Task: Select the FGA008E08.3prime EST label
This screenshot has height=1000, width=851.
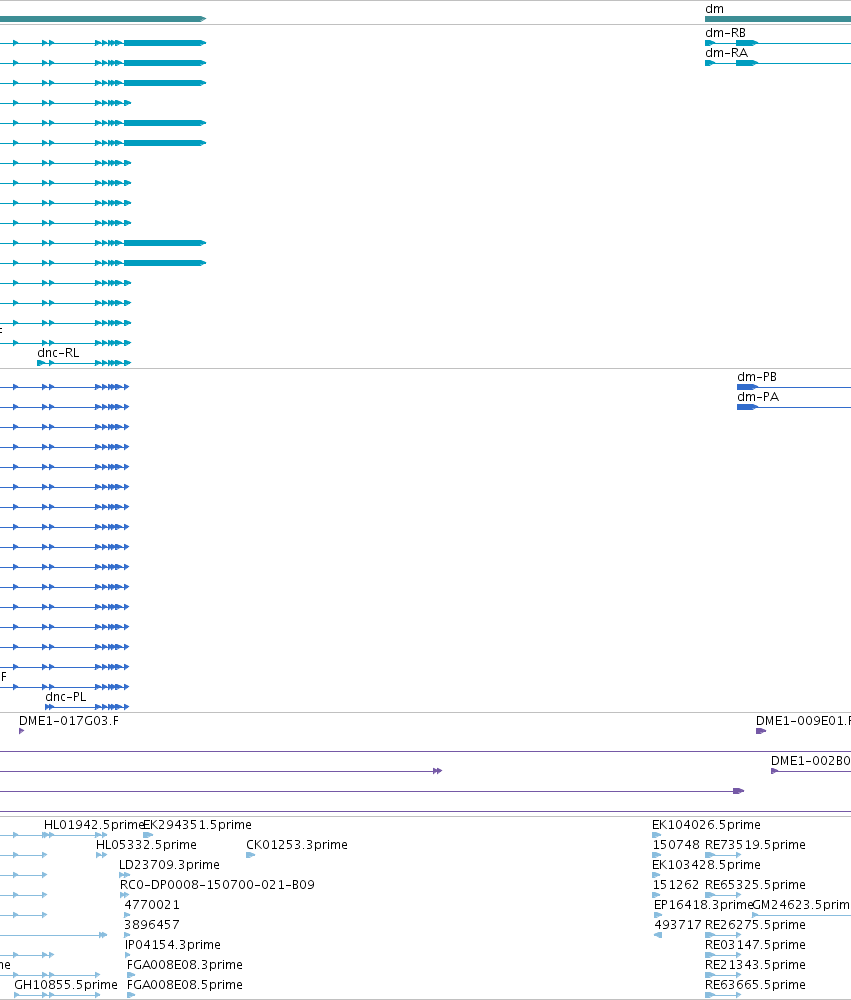Action: [185, 964]
